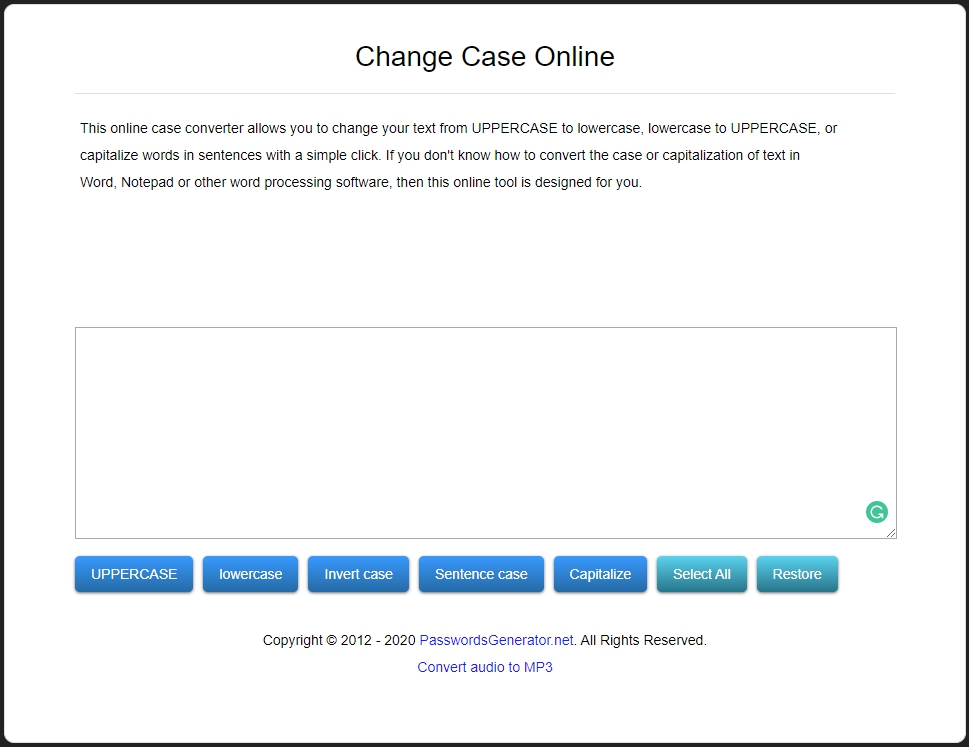Click the description line starting "capitalize words in sentences"
Screen dimensions: 969x747
click(x=440, y=156)
